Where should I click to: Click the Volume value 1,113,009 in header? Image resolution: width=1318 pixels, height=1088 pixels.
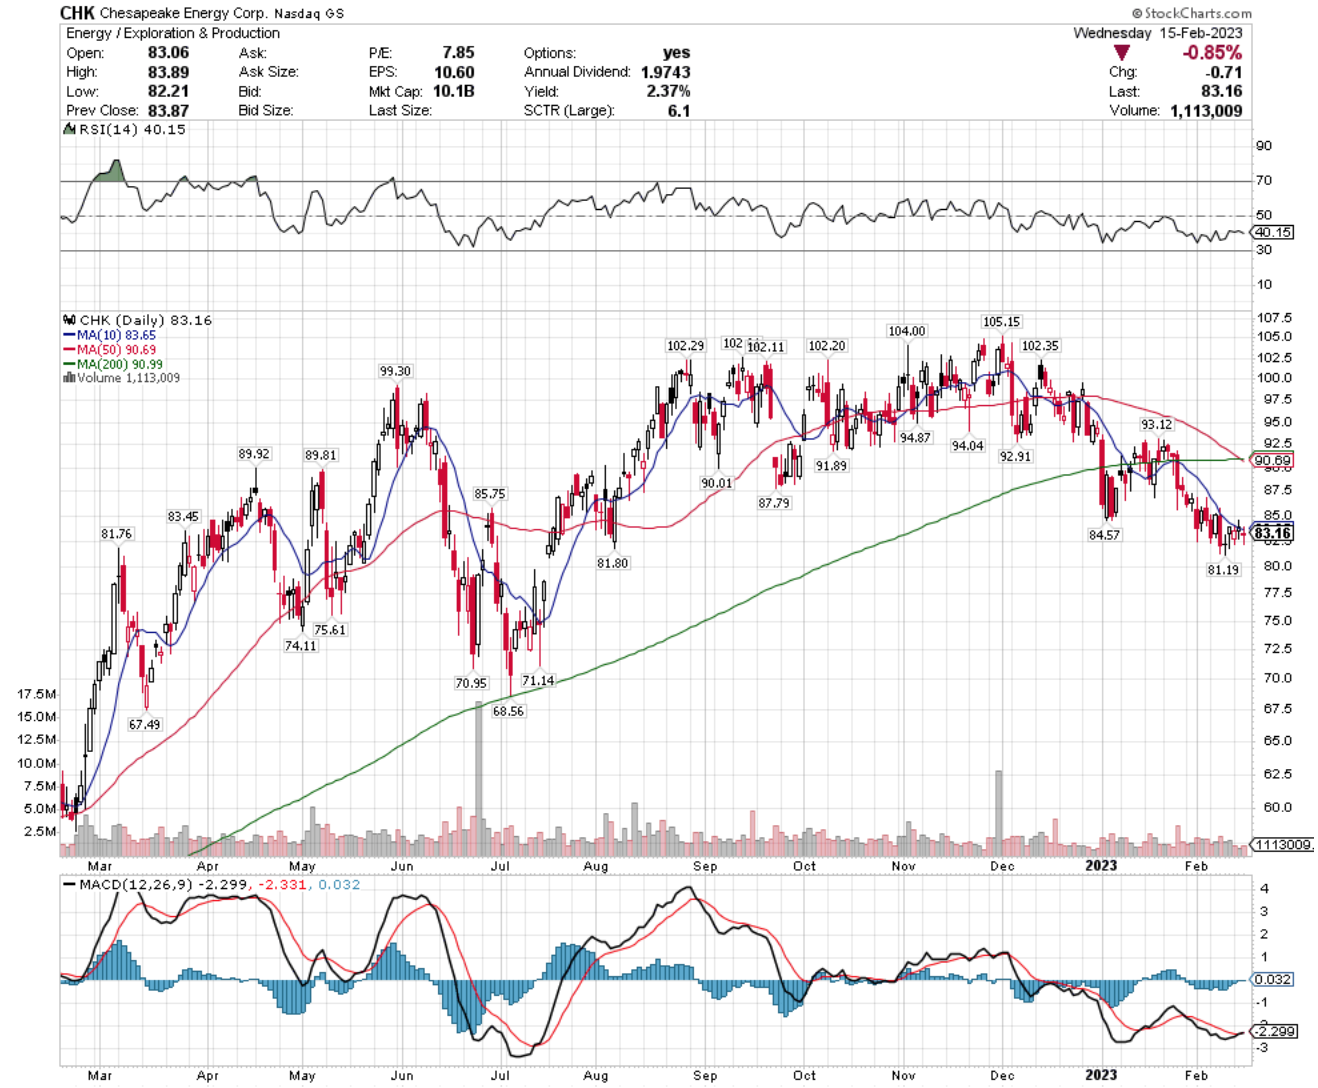pyautogui.click(x=1206, y=111)
